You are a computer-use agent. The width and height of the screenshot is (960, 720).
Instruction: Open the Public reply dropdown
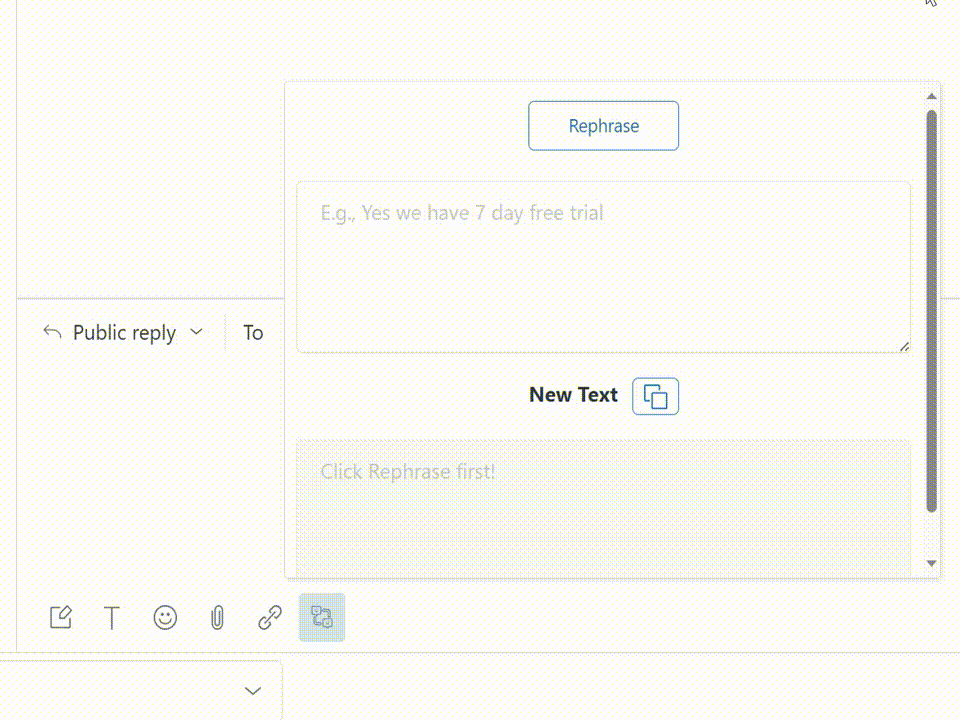(x=123, y=332)
